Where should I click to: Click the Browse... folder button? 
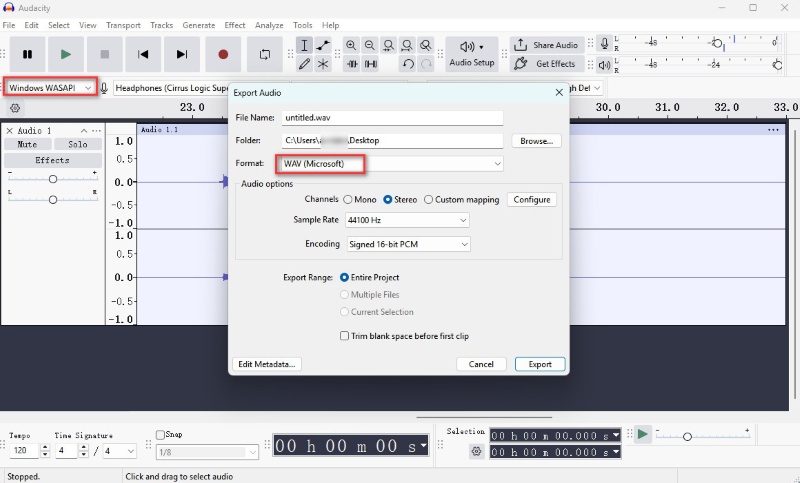point(536,141)
